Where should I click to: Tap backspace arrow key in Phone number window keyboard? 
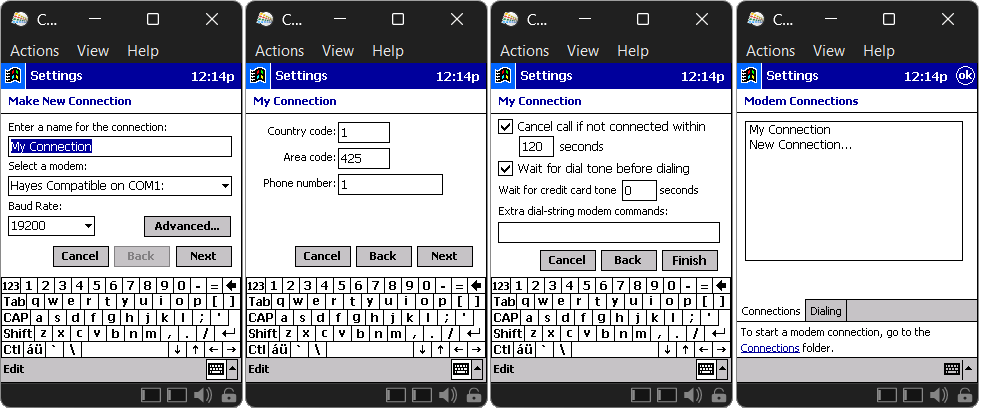pos(477,286)
